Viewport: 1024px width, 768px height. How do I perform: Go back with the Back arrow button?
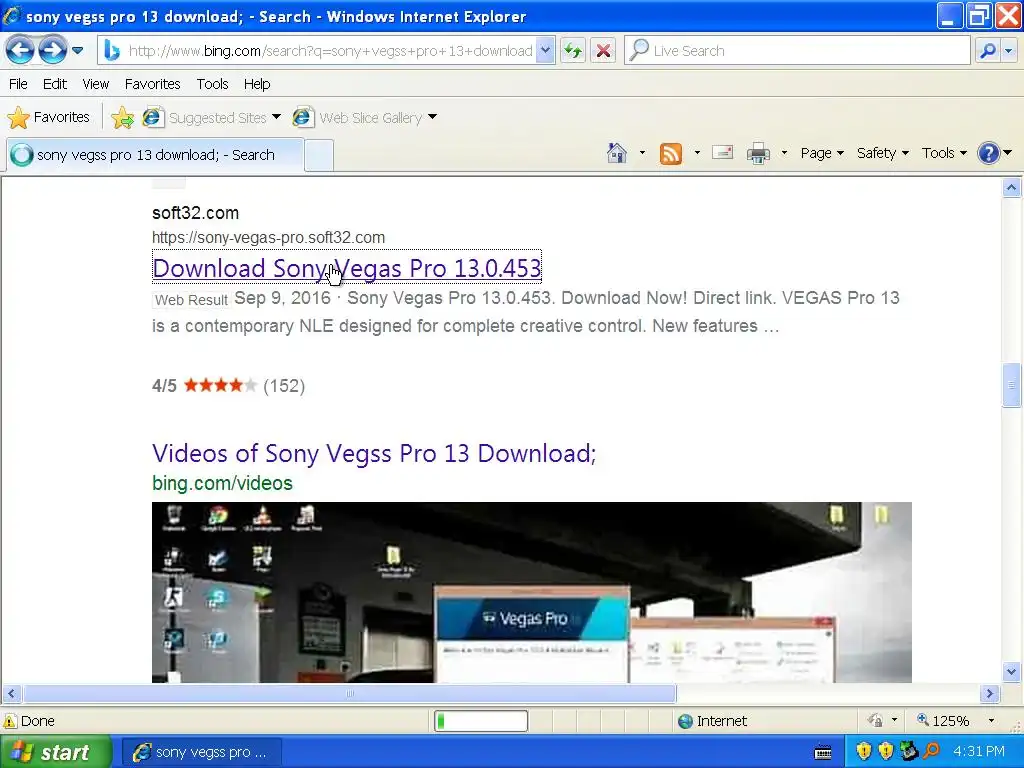click(x=20, y=50)
